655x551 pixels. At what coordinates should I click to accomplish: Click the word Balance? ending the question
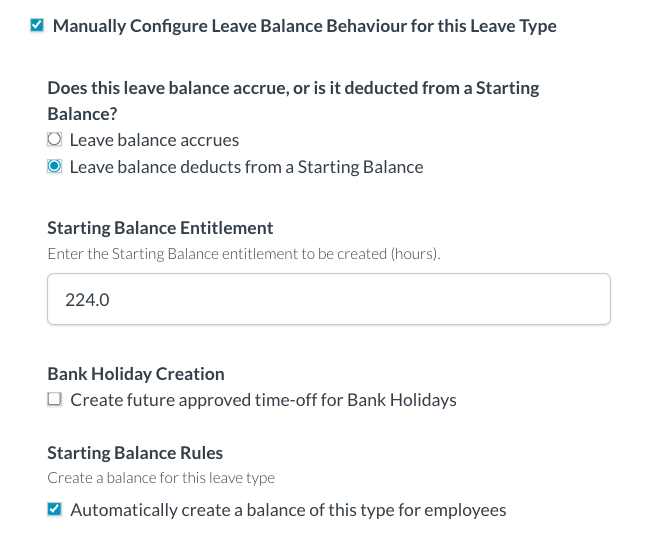point(82,114)
